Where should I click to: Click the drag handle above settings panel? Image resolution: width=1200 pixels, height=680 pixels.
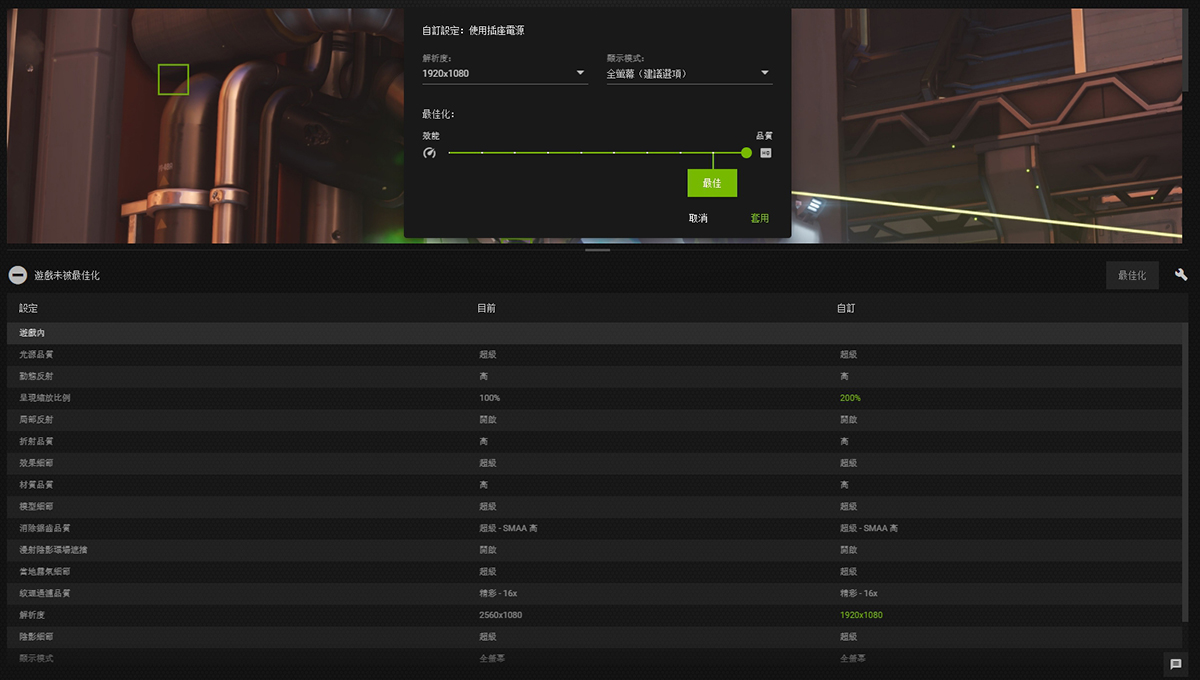(x=598, y=250)
